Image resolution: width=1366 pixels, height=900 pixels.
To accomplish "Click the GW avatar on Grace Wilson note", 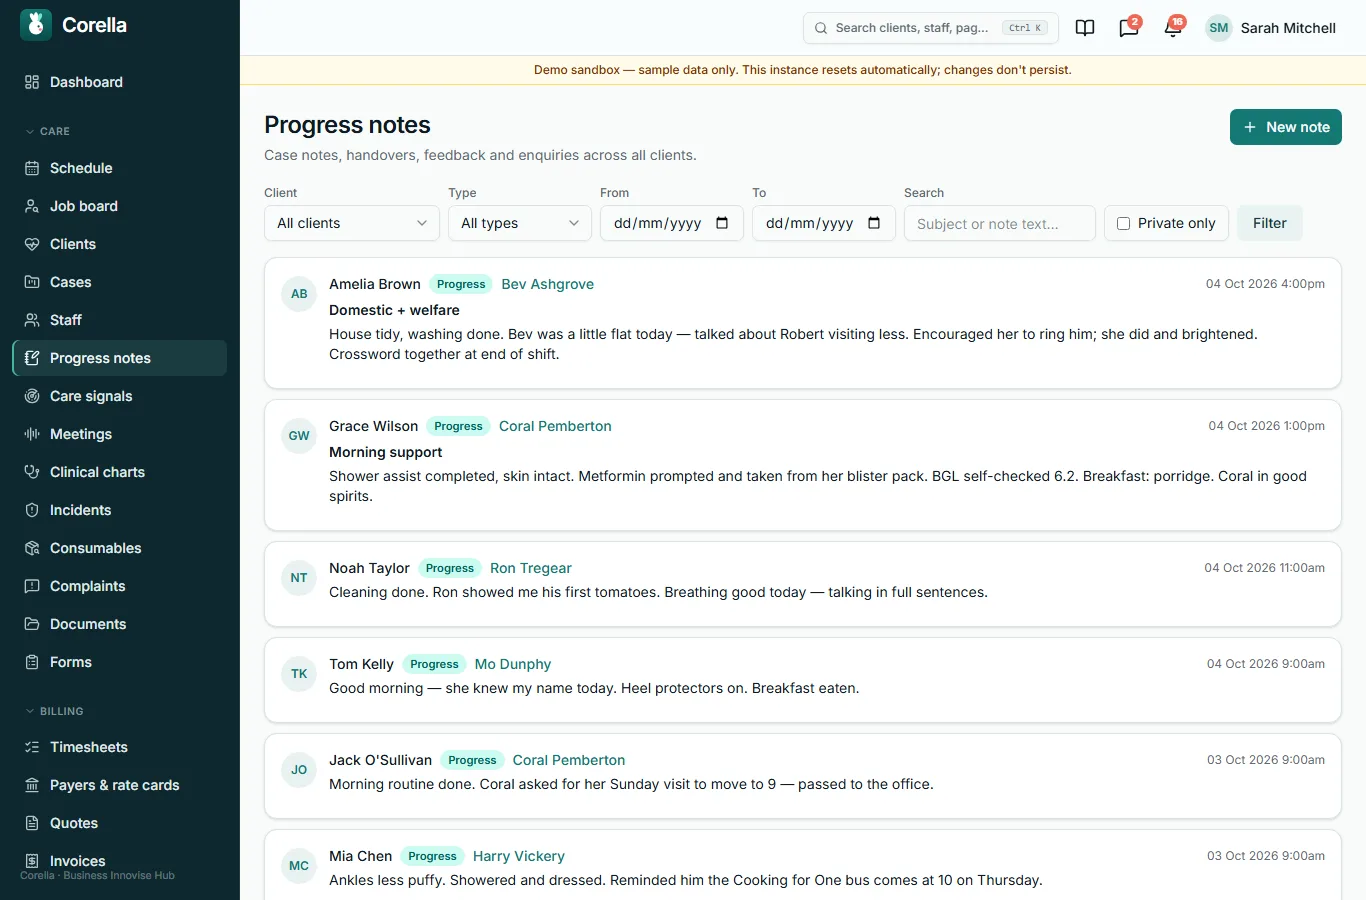I will click(299, 436).
